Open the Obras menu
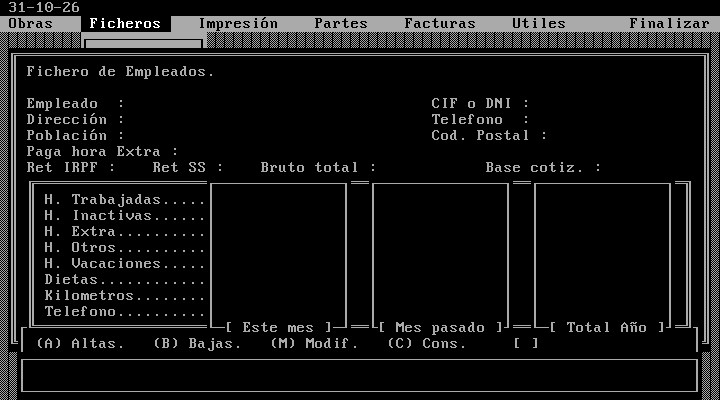This screenshot has width=720, height=400. 30,23
